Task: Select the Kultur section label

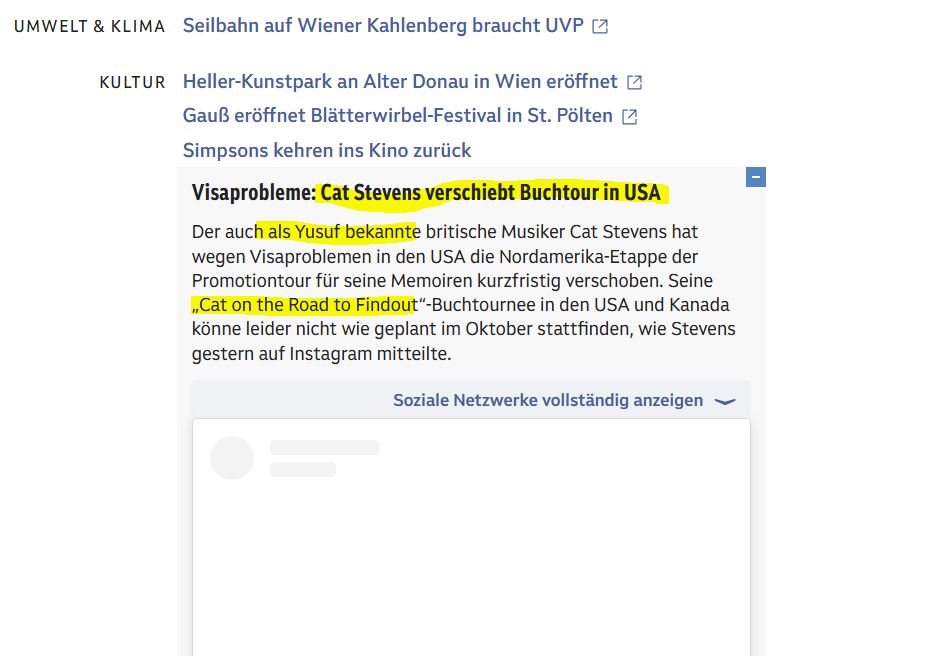Action: [x=133, y=82]
